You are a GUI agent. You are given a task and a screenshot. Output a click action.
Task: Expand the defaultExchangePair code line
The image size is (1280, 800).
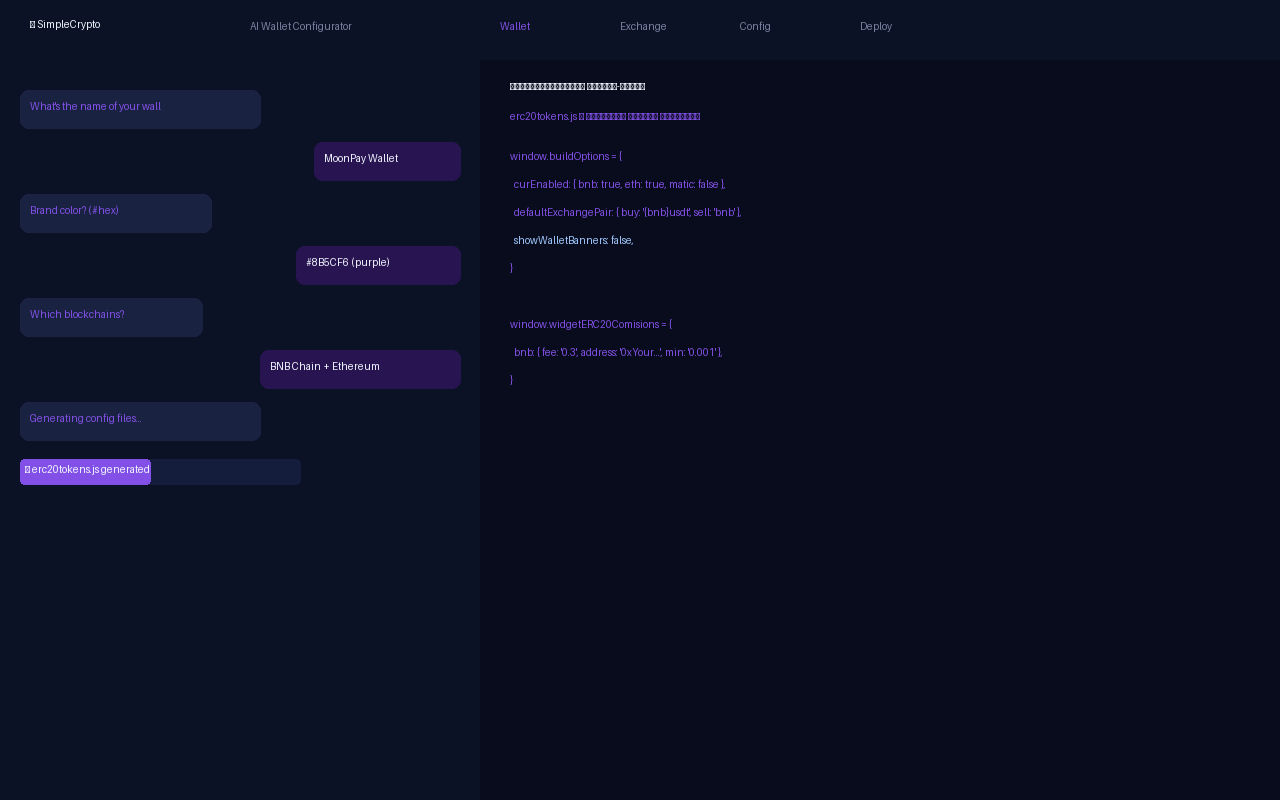click(626, 212)
